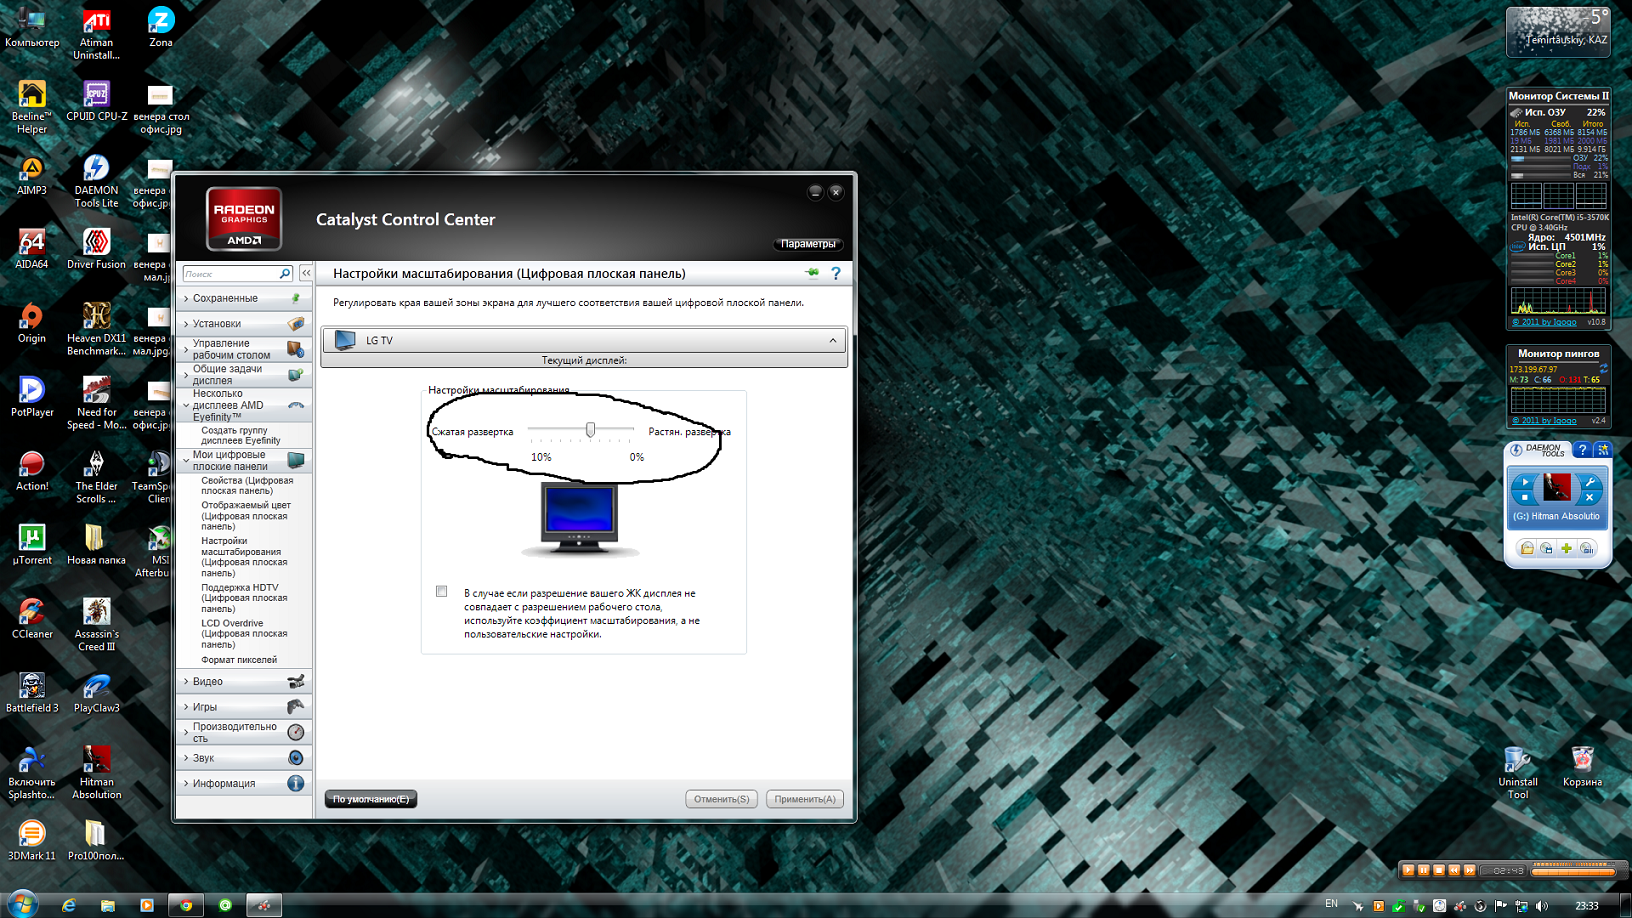Open the CPUID CPU-Z shortcut
This screenshot has height=918, width=1632.
96,102
